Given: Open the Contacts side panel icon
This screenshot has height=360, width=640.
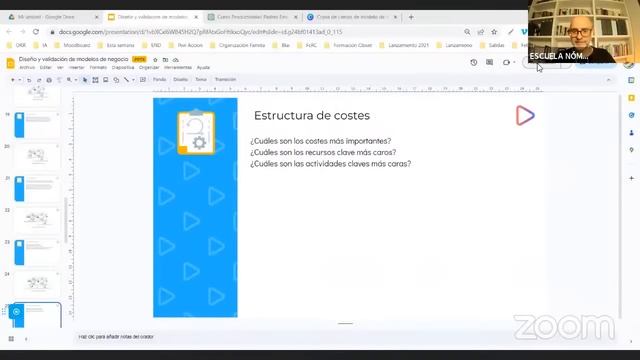Looking at the screenshot, I should (x=631, y=133).
